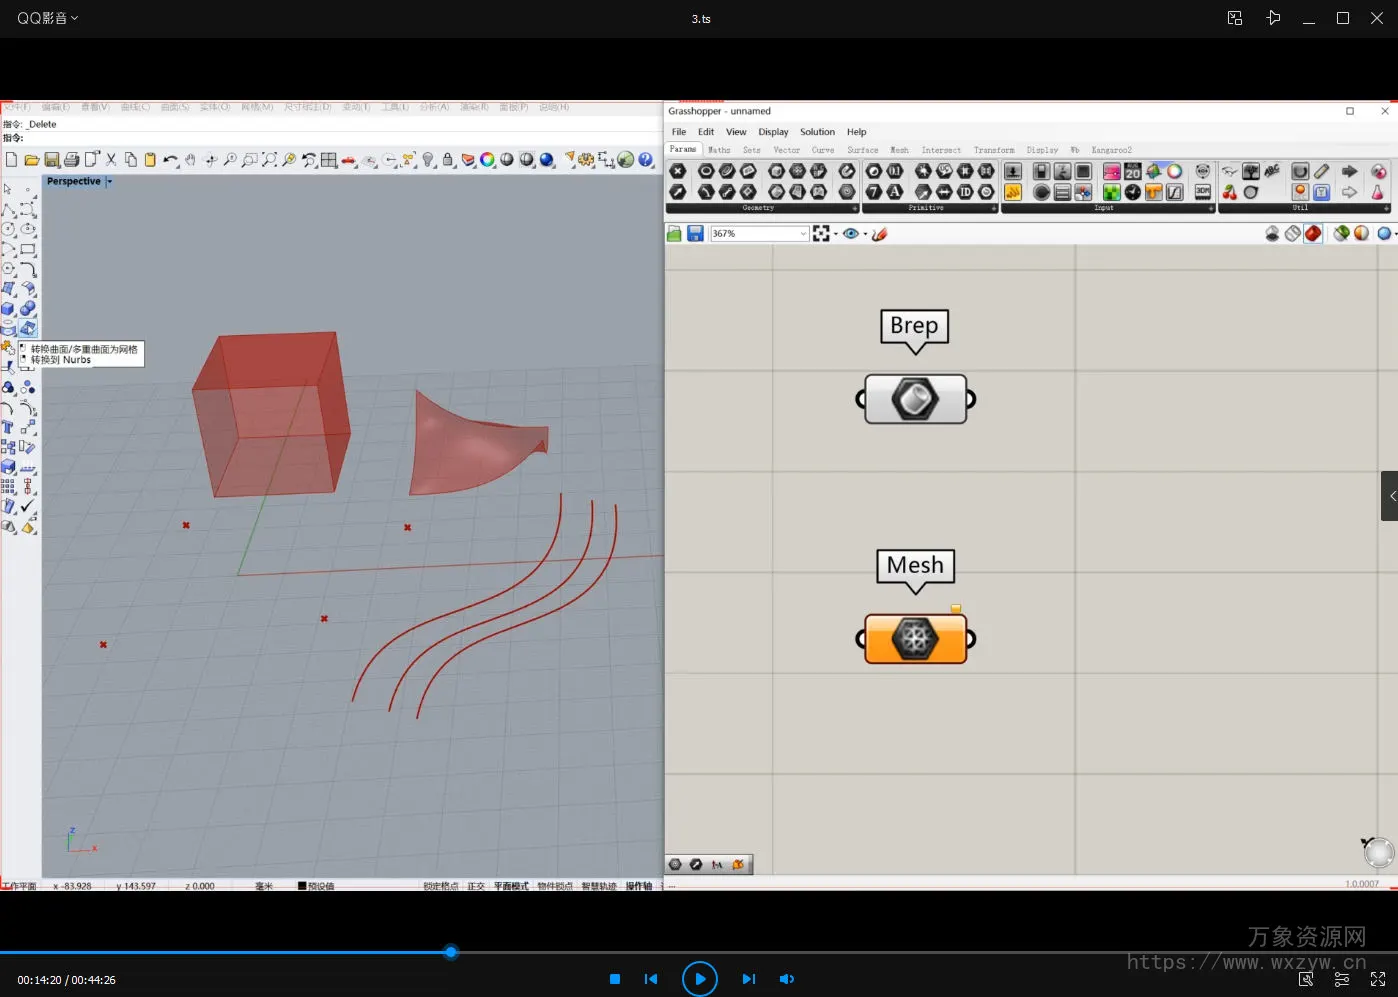Screen dimensions: 1398x997
Task: Open the Solution menu in Grasshopper
Action: (x=817, y=132)
